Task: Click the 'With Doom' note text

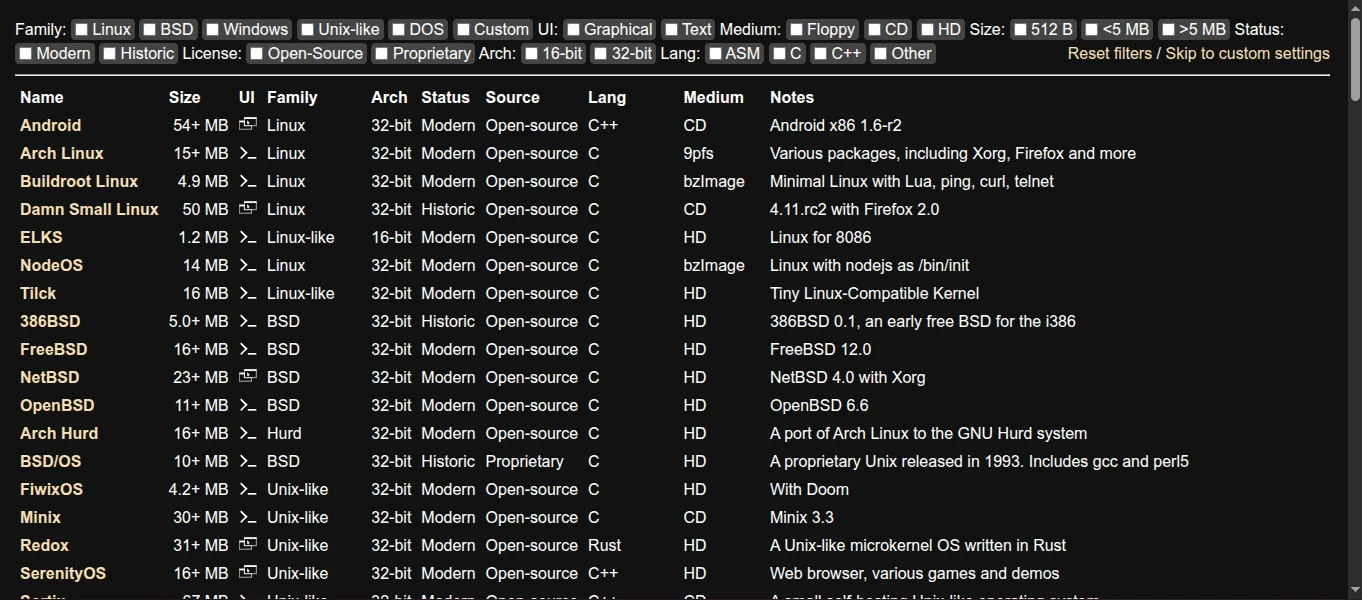Action: [x=809, y=489]
